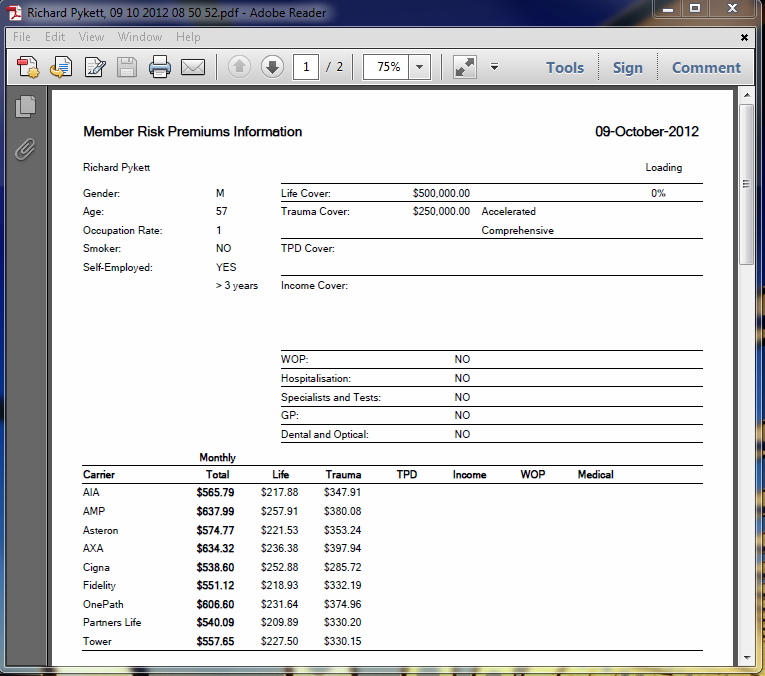Click the Occupation Rate: label
Viewport: 765px width, 676px height.
pos(122,230)
